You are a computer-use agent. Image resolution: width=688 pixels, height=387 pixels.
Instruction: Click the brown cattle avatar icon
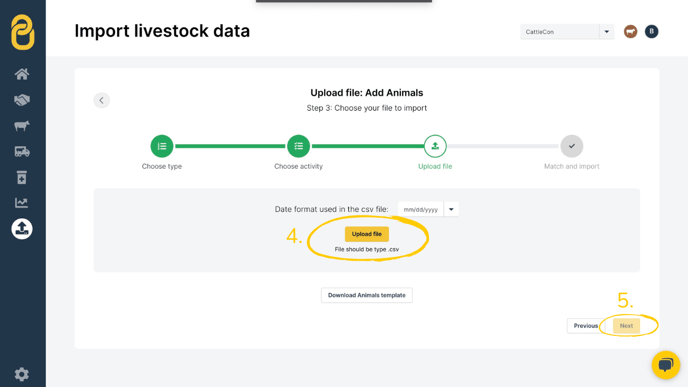click(x=631, y=32)
